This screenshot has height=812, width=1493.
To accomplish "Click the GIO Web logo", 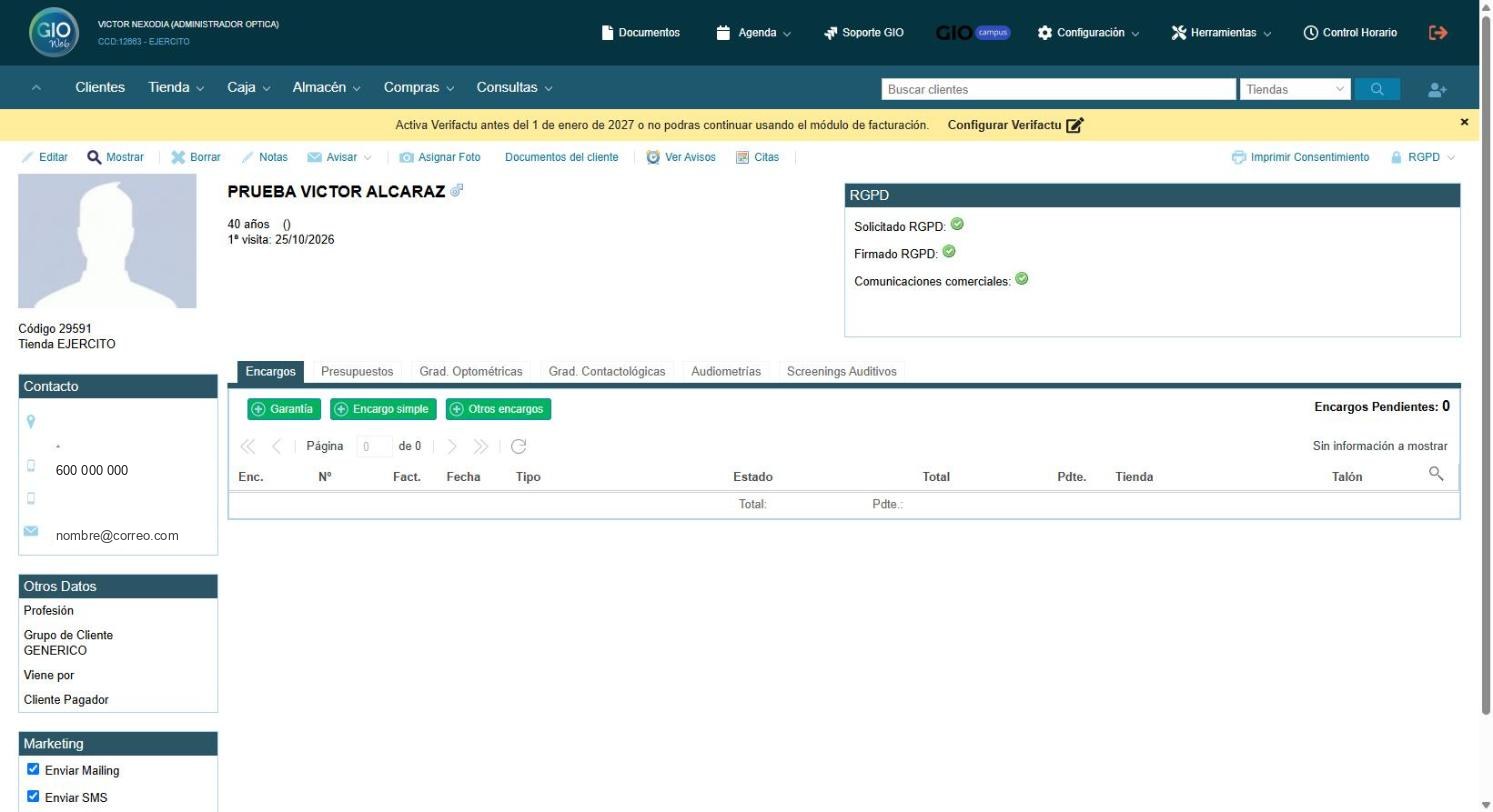I will (x=54, y=32).
